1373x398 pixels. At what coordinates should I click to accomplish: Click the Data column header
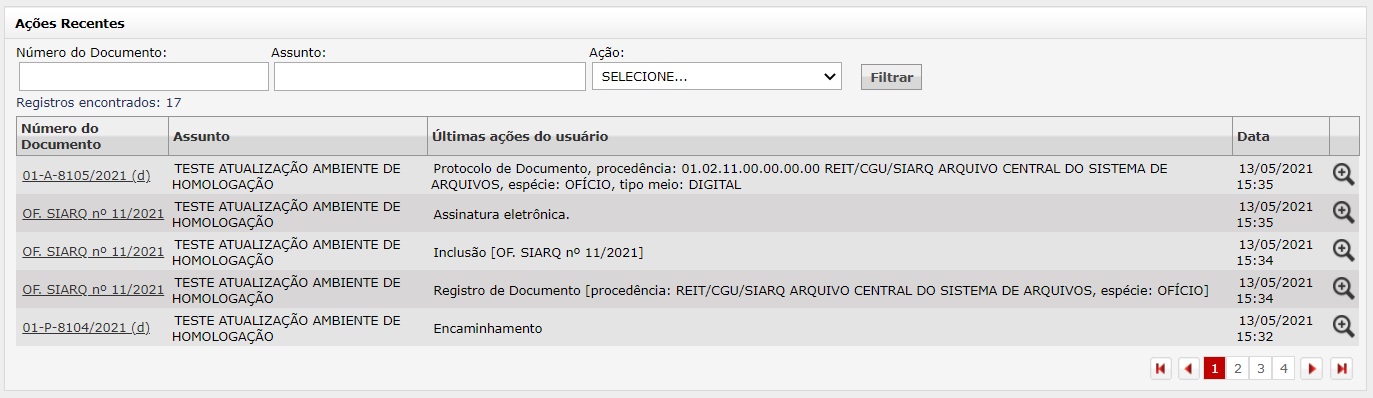1281,136
